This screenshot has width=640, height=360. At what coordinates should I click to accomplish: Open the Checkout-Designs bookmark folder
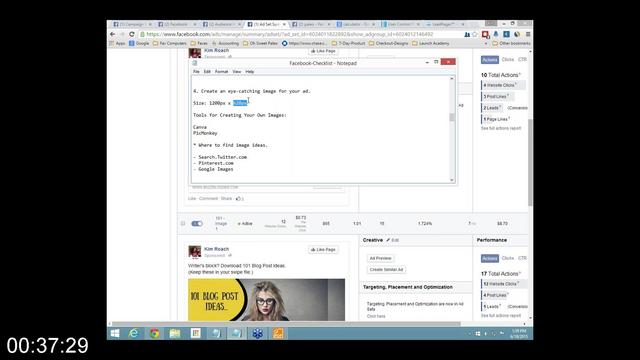click(389, 43)
